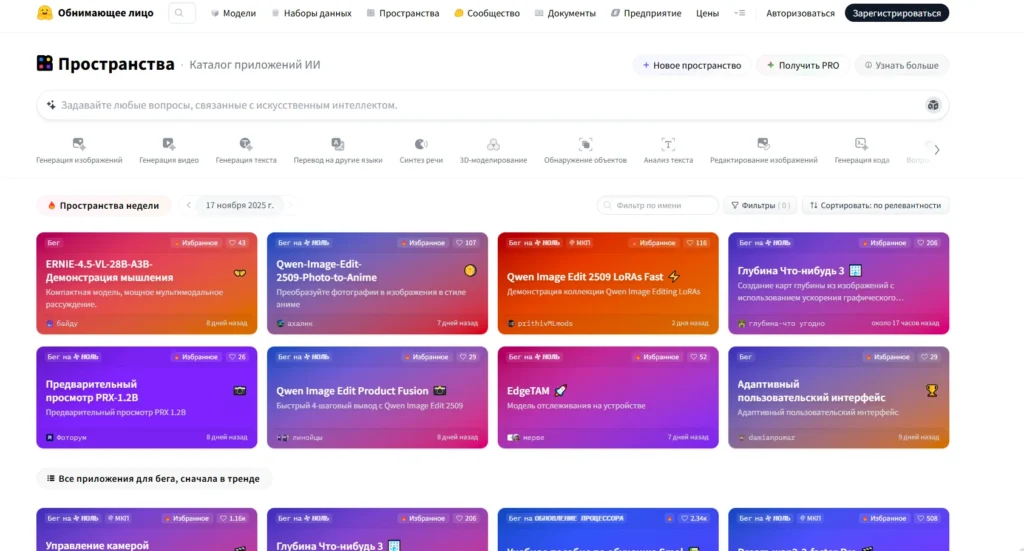Toggle the heart on the EdgeTAM card
Image resolution: width=1024 pixels, height=551 pixels.
(x=698, y=357)
